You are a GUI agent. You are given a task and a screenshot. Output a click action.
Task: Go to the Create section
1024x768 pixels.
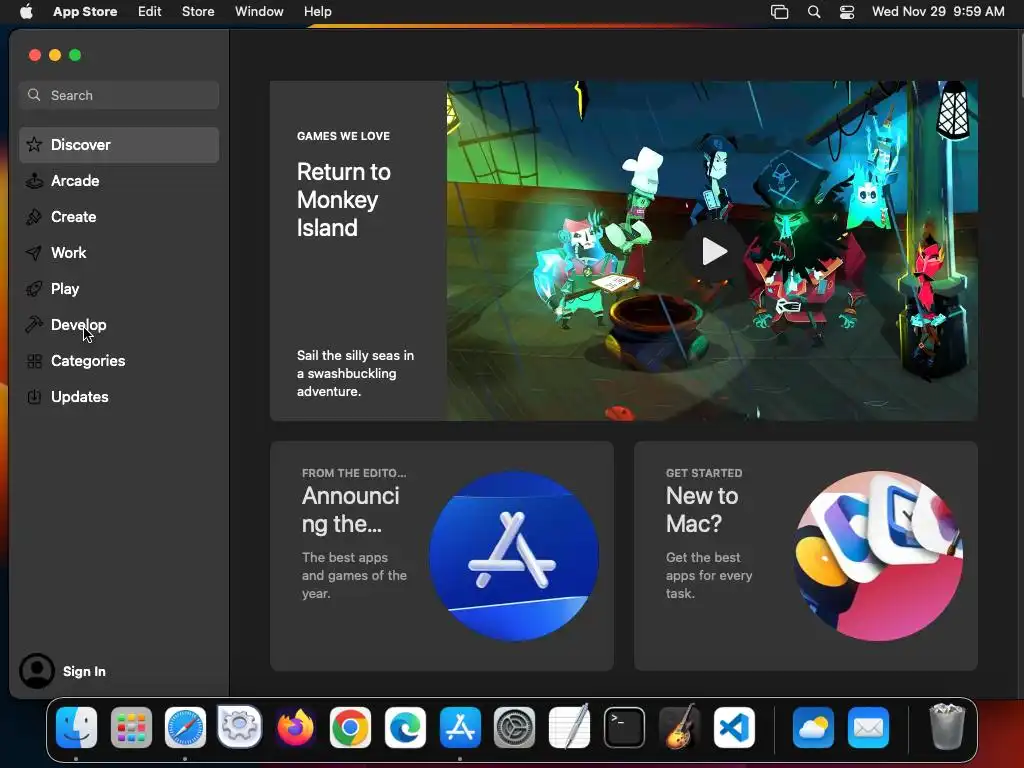coord(119,217)
